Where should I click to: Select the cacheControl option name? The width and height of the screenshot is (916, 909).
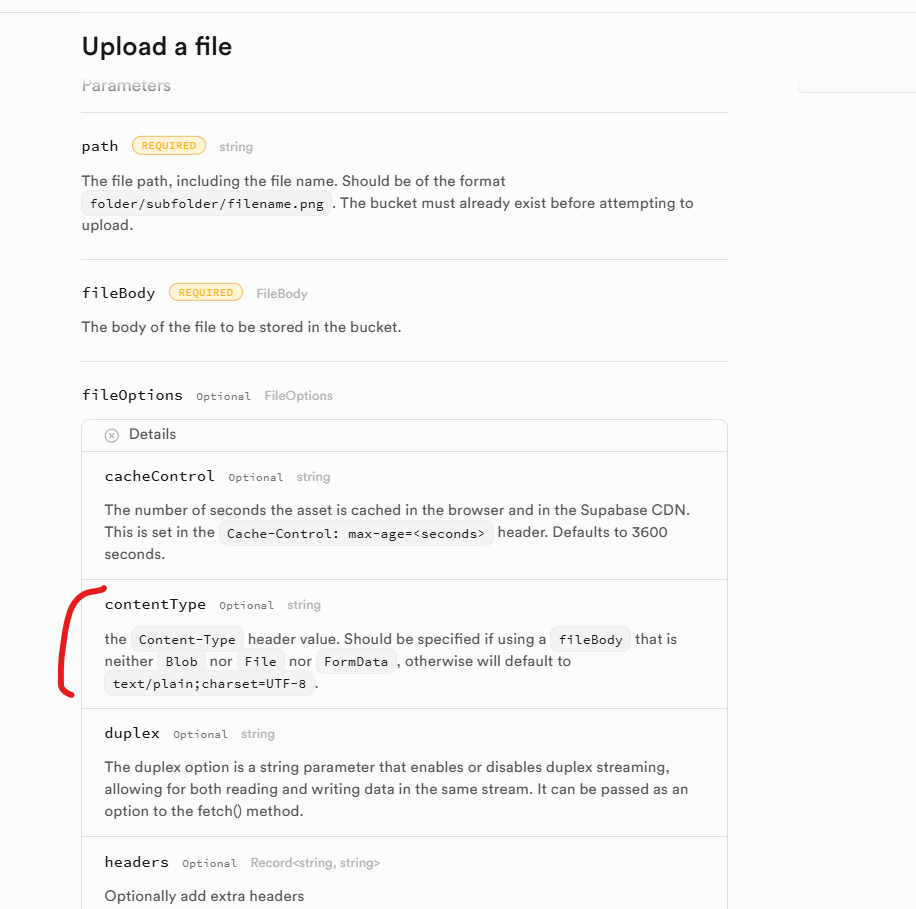159,476
